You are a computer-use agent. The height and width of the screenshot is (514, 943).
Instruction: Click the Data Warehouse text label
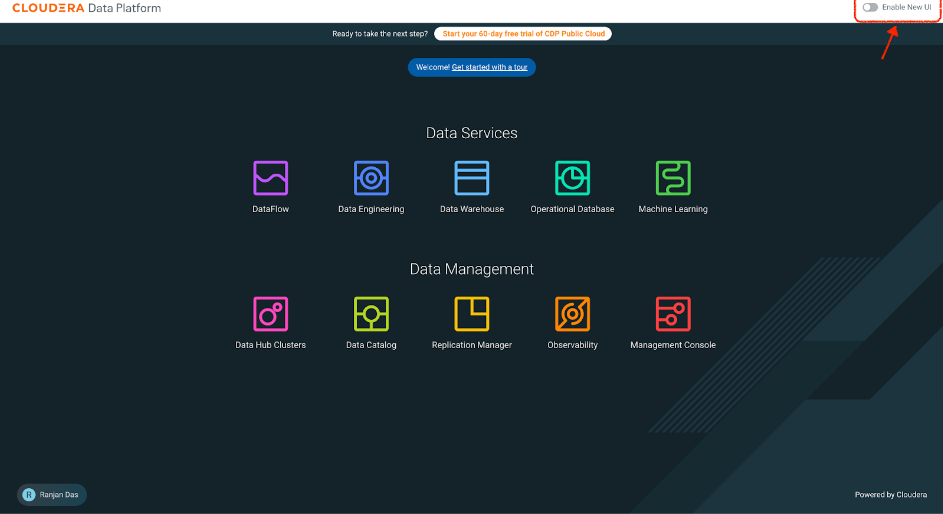pyautogui.click(x=472, y=210)
